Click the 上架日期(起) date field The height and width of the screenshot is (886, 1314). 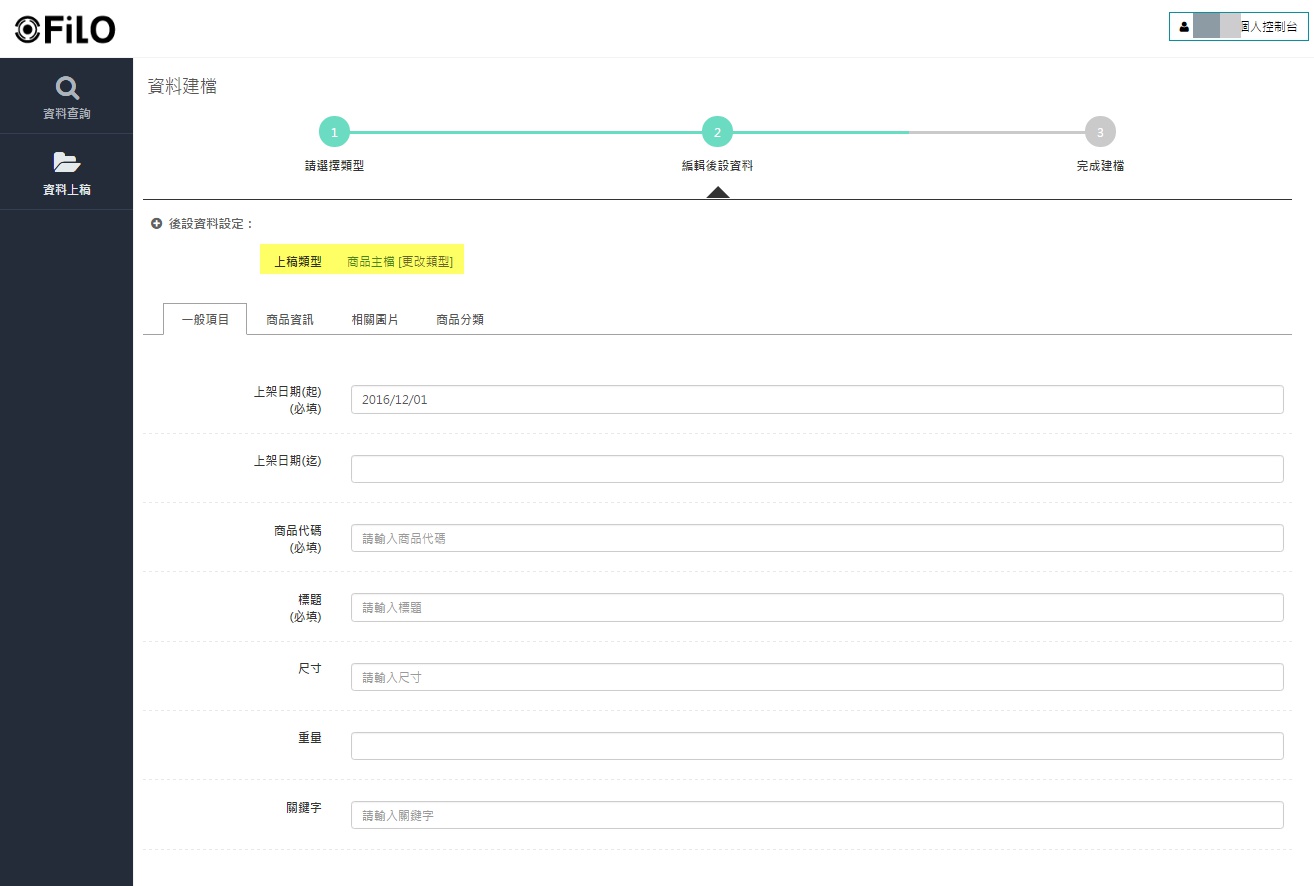point(817,399)
